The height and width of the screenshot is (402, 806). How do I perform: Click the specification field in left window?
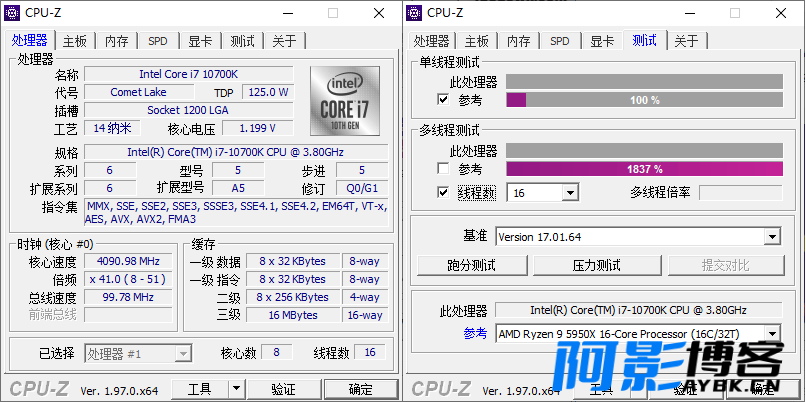[236, 152]
